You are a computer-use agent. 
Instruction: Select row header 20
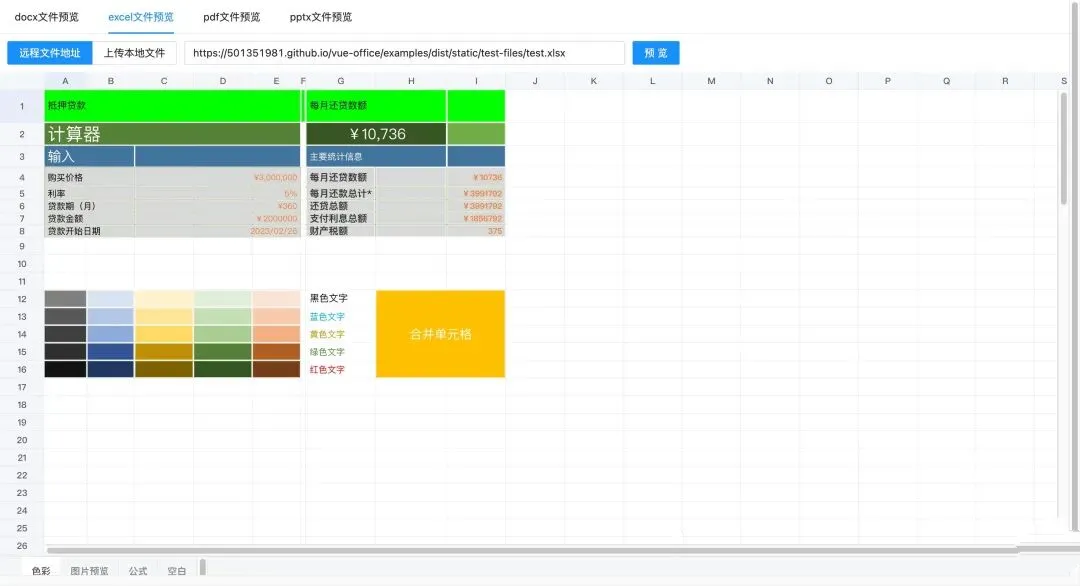(22, 440)
